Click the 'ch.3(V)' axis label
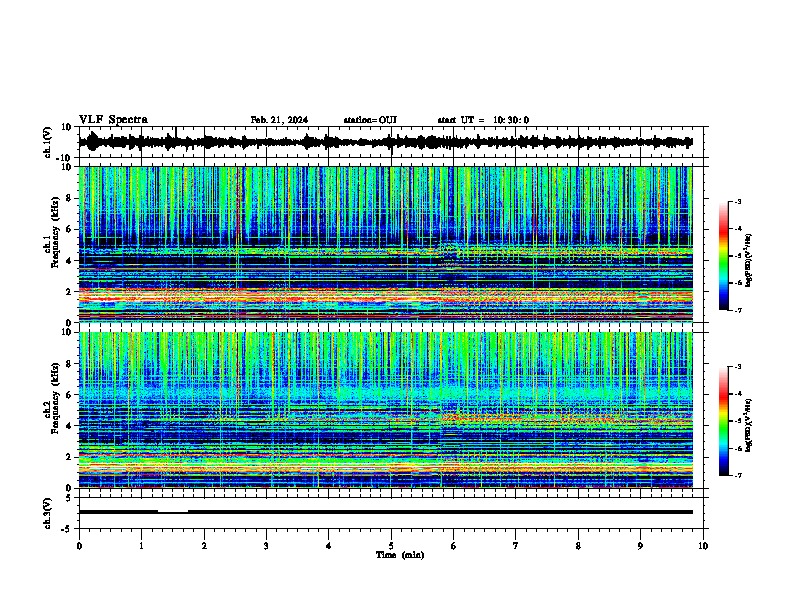Viewport: 792px width, 612px height. click(x=48, y=513)
